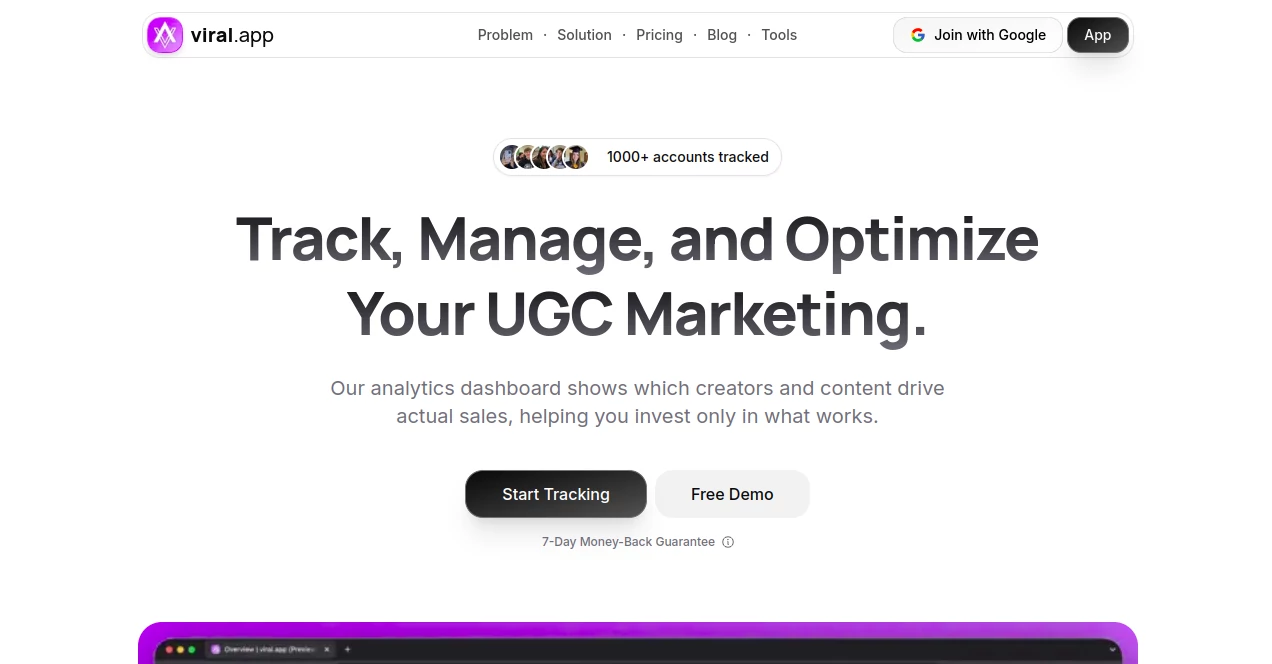Click the Google G icon in the sign-in button

click(x=917, y=35)
